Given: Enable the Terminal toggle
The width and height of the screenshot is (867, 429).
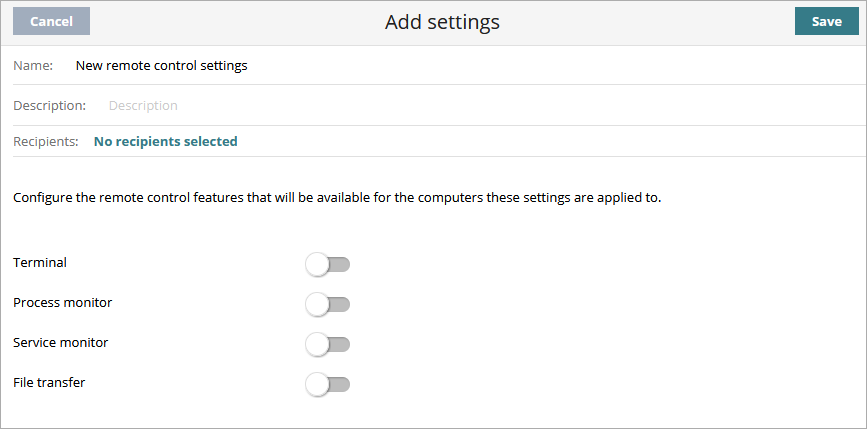Looking at the screenshot, I should 328,264.
